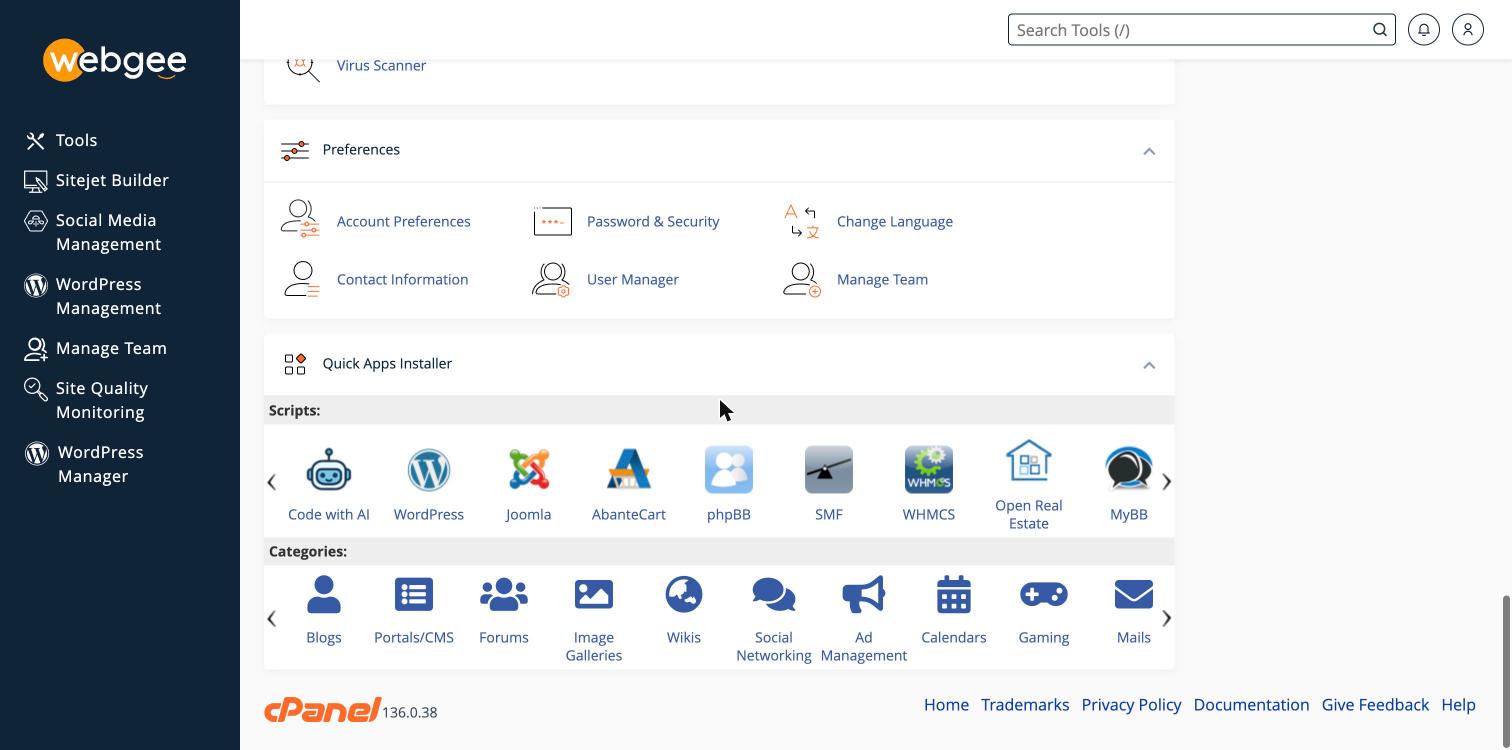The height and width of the screenshot is (750, 1512).
Task: Collapse the Quick Apps Installer section
Action: point(1149,365)
